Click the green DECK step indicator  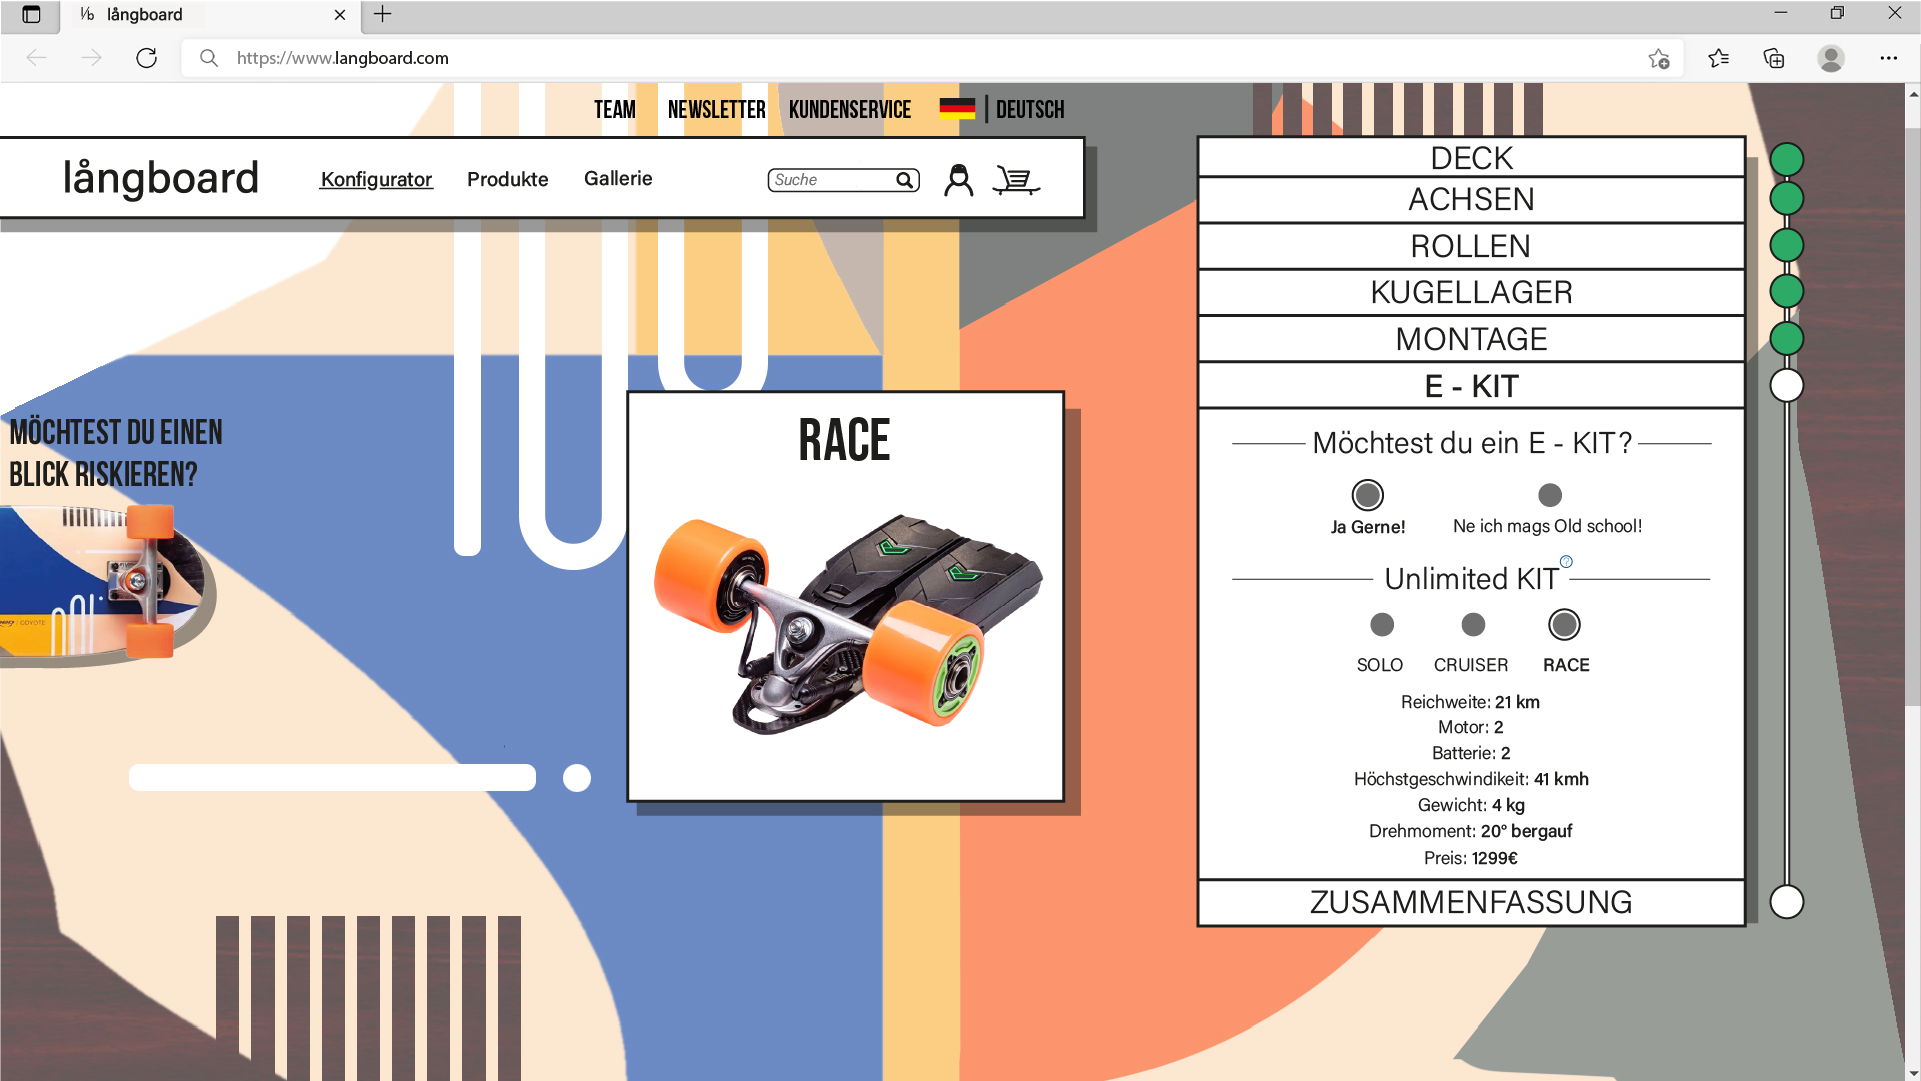[1785, 158]
